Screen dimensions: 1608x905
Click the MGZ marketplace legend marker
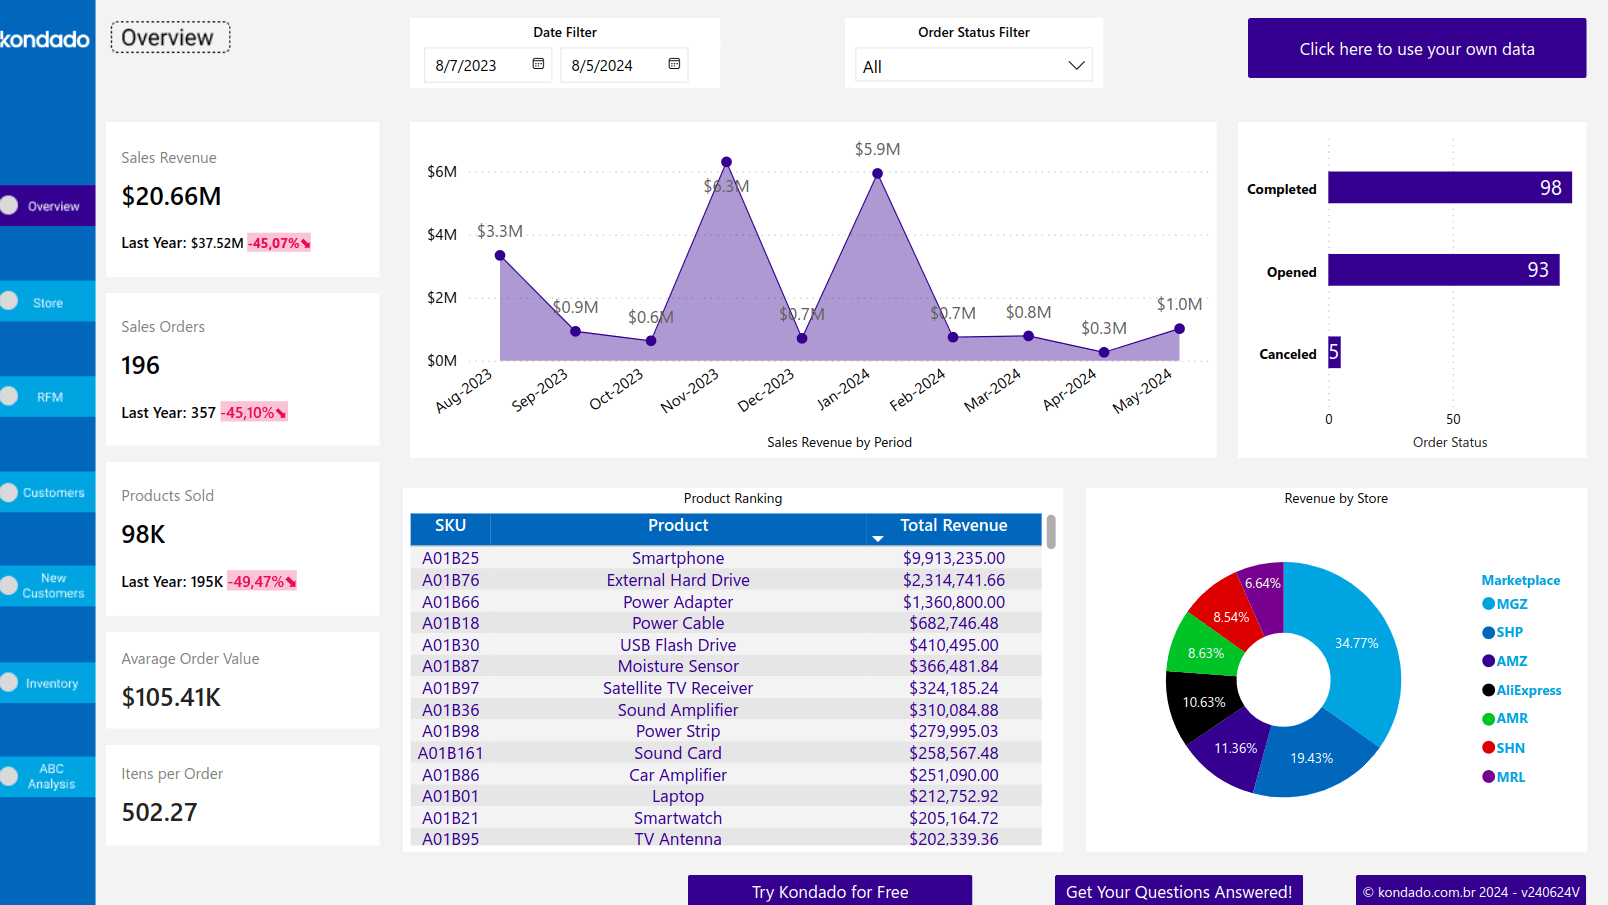1488,604
